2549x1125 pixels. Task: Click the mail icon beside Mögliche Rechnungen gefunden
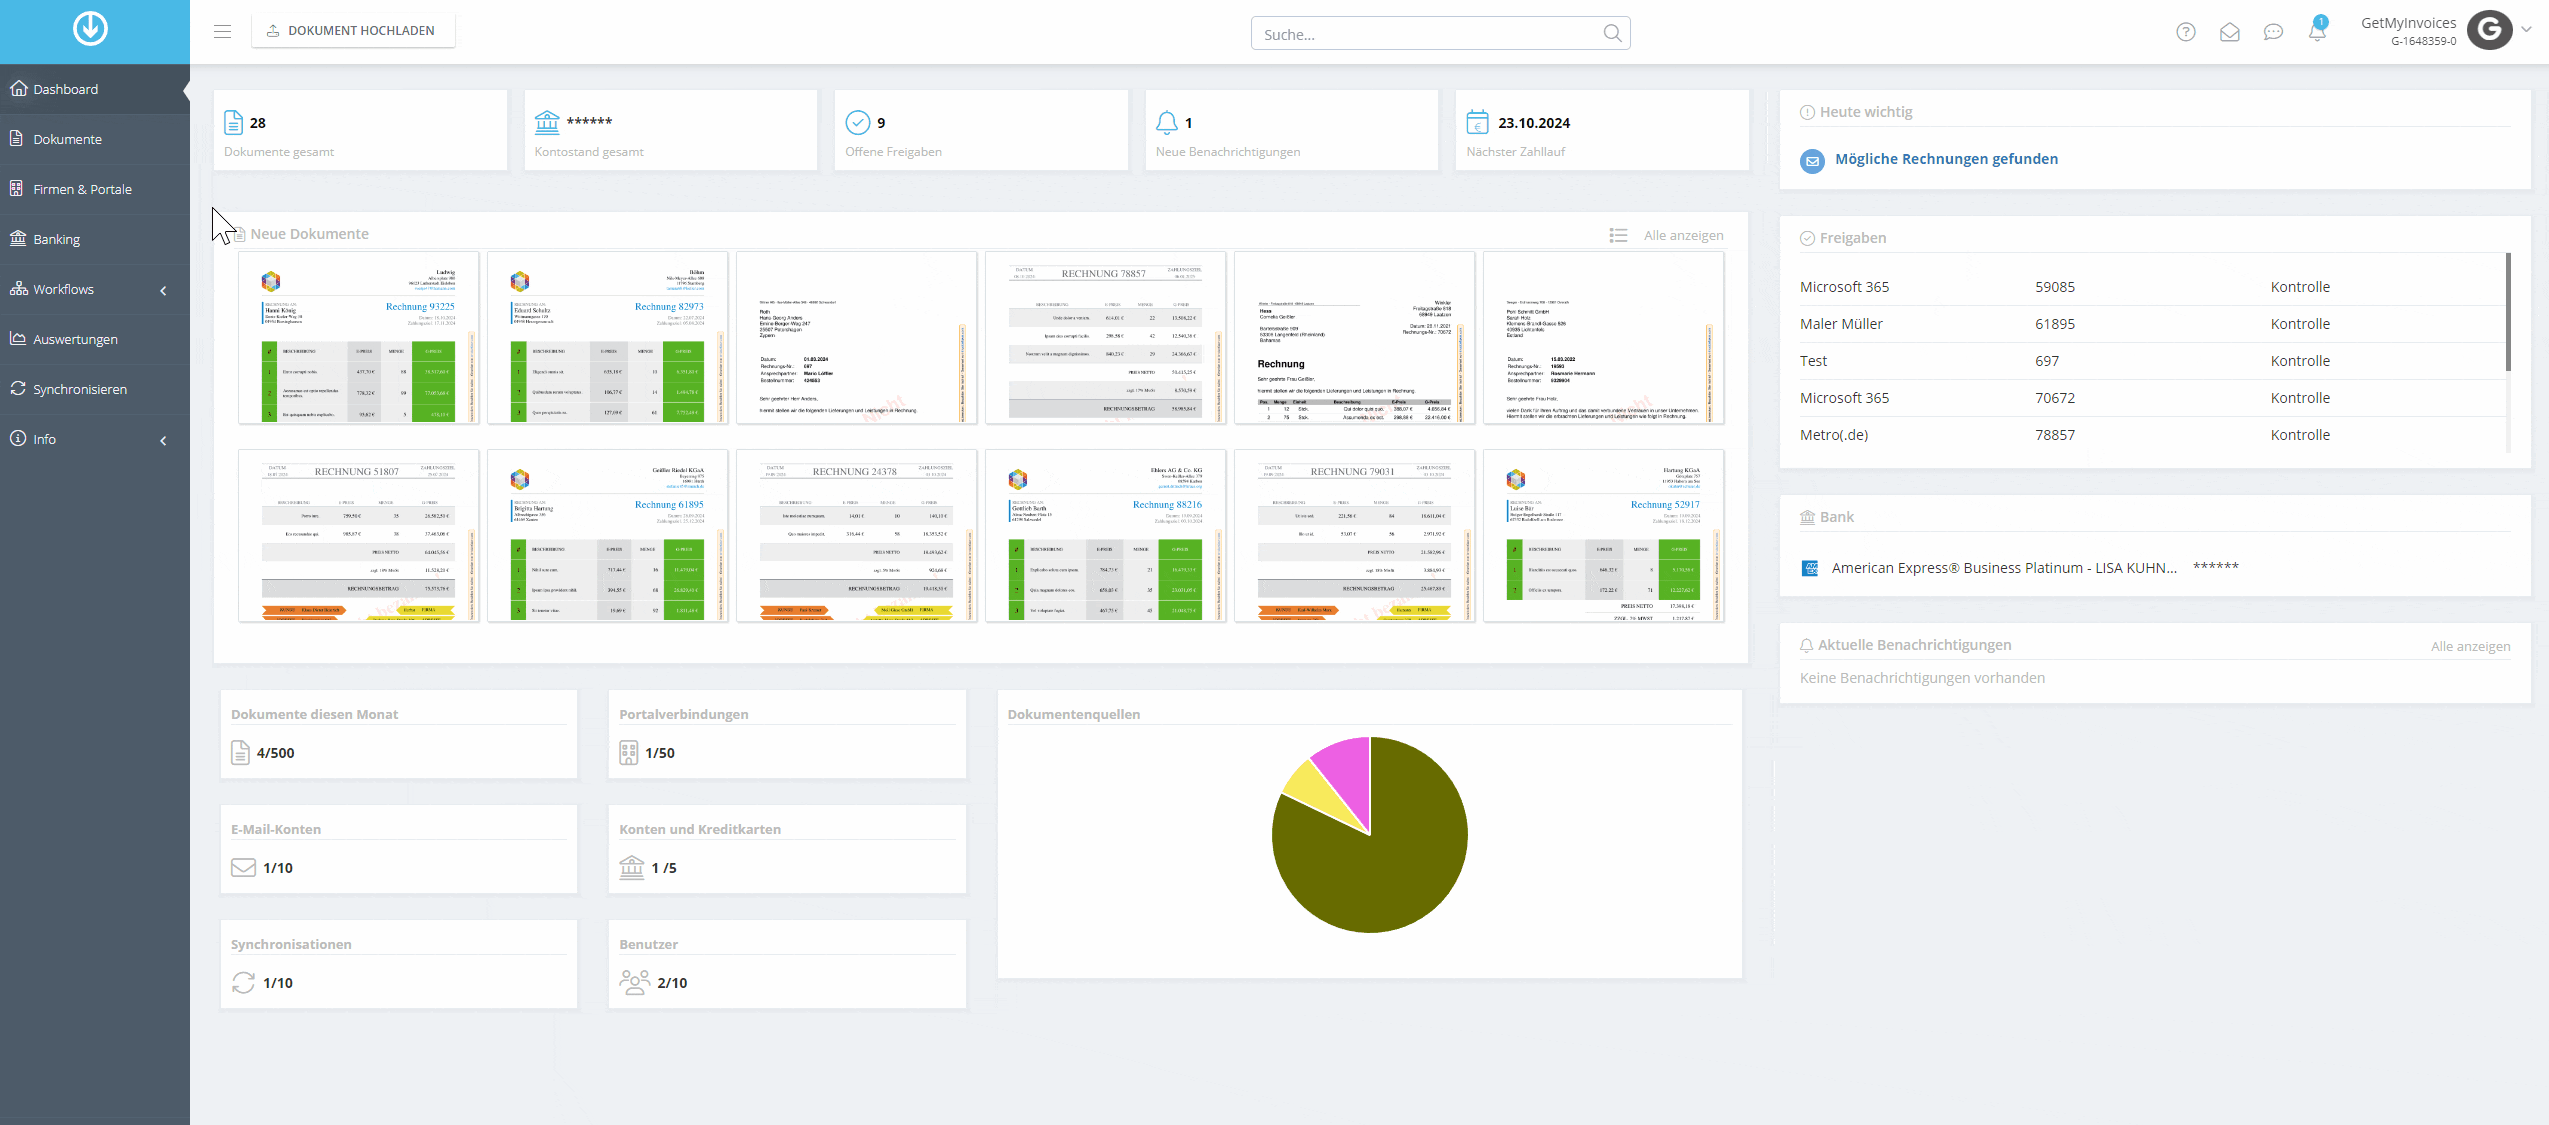(x=1812, y=160)
